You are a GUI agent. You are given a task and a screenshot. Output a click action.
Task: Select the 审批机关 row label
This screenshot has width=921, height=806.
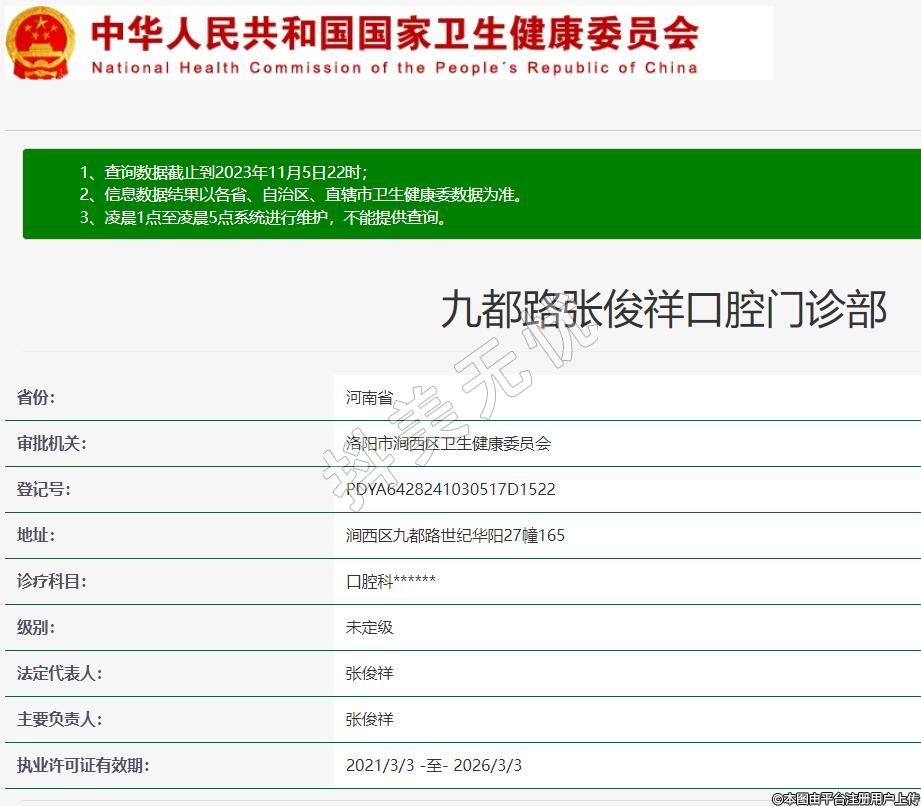(52, 444)
